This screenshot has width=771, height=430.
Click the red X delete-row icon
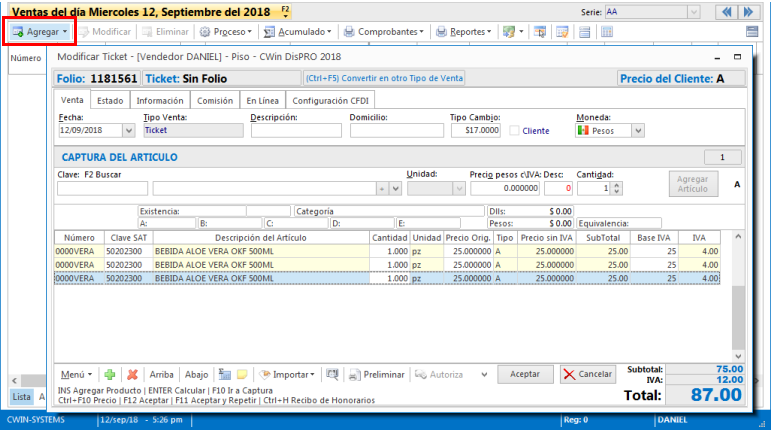(132, 374)
